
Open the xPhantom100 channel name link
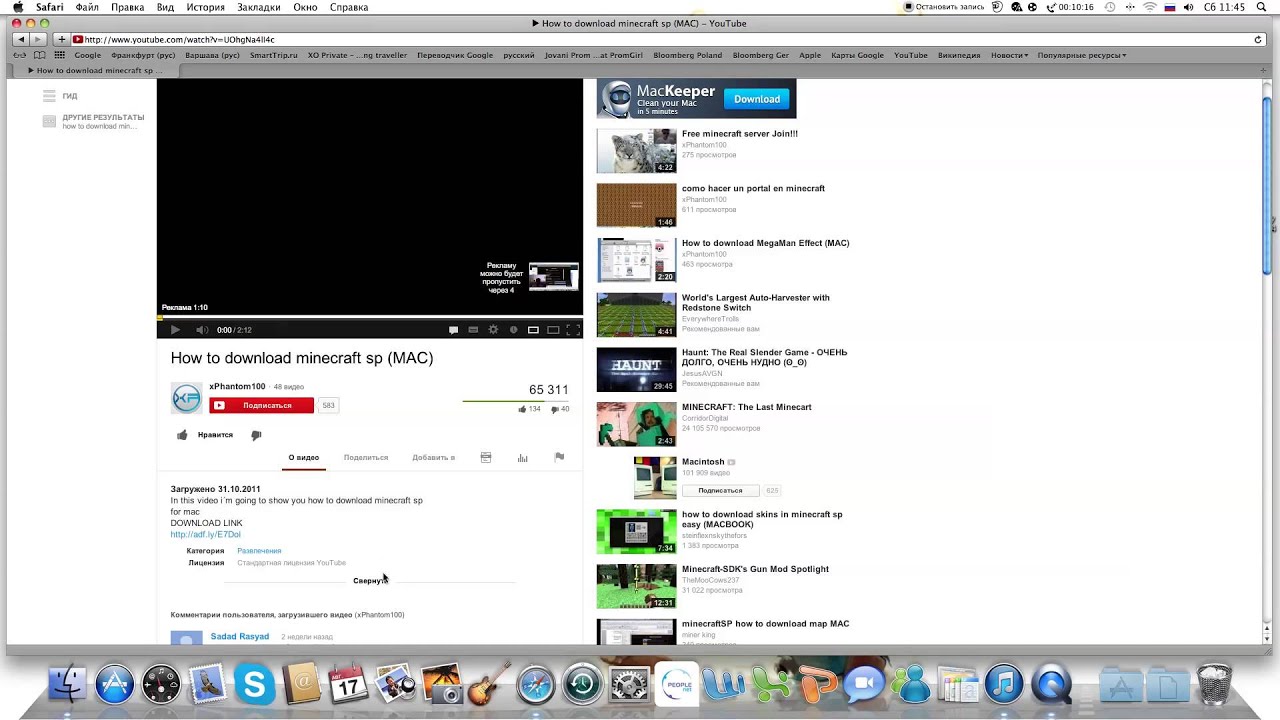pos(237,387)
